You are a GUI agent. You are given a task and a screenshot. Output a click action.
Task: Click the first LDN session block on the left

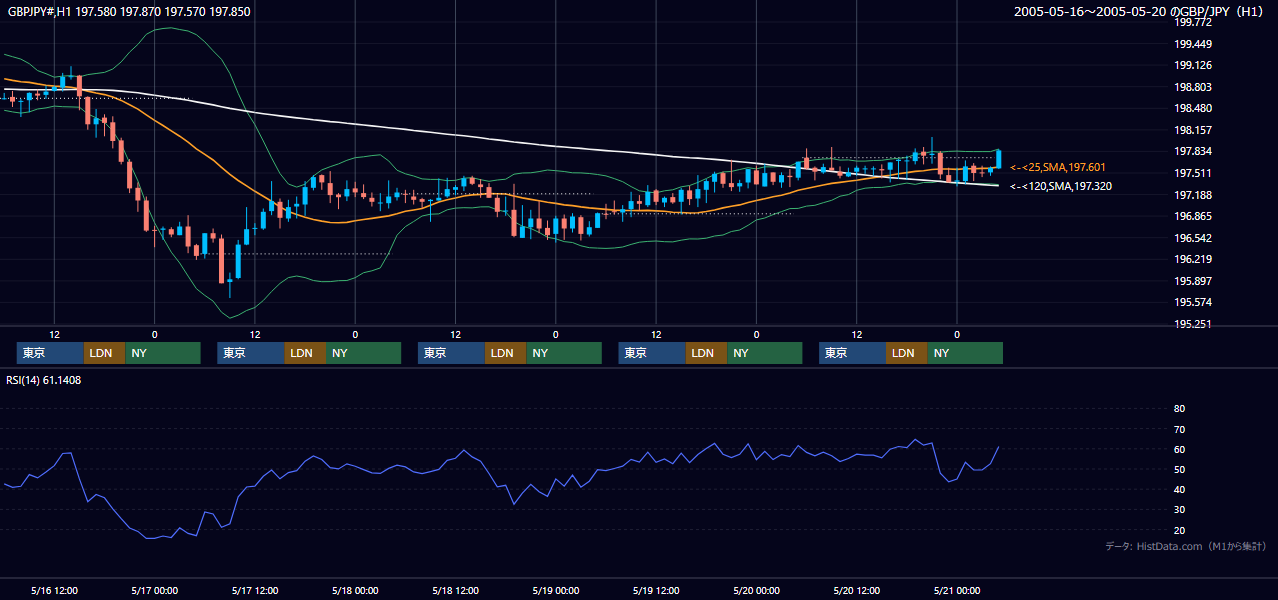coord(104,353)
